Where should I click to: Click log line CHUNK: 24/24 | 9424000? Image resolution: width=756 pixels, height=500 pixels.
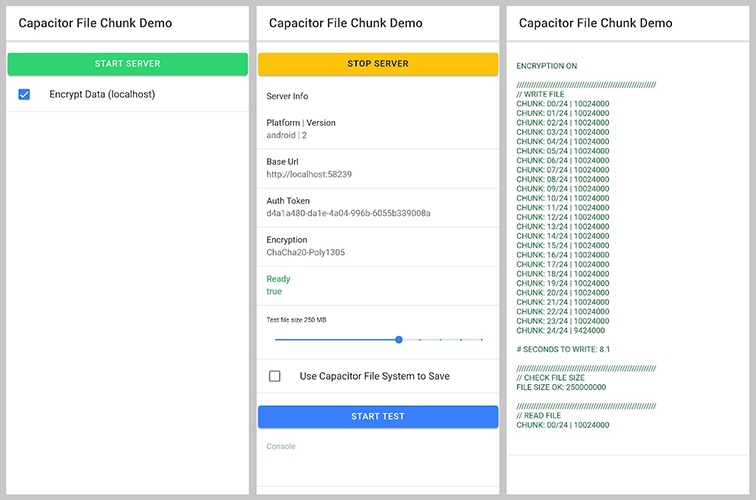click(x=560, y=331)
